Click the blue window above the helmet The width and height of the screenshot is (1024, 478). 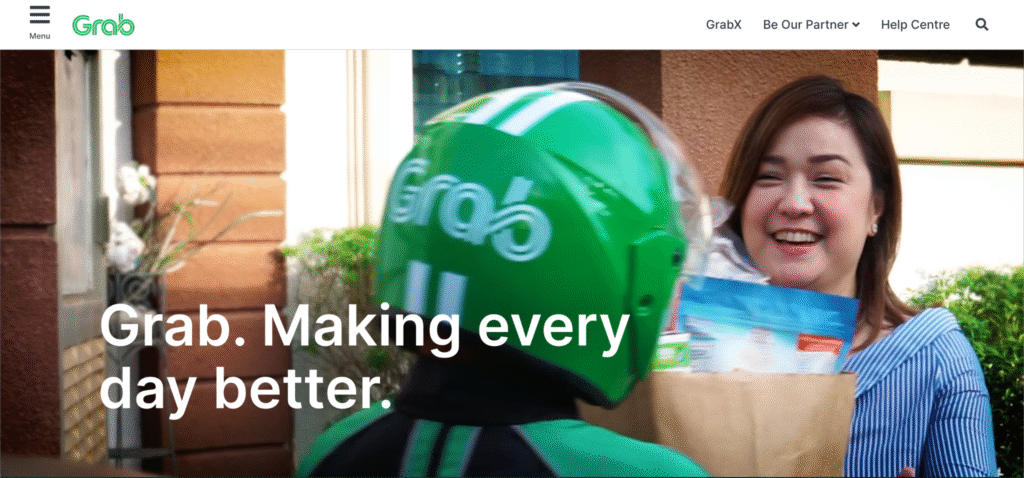pyautogui.click(x=495, y=82)
